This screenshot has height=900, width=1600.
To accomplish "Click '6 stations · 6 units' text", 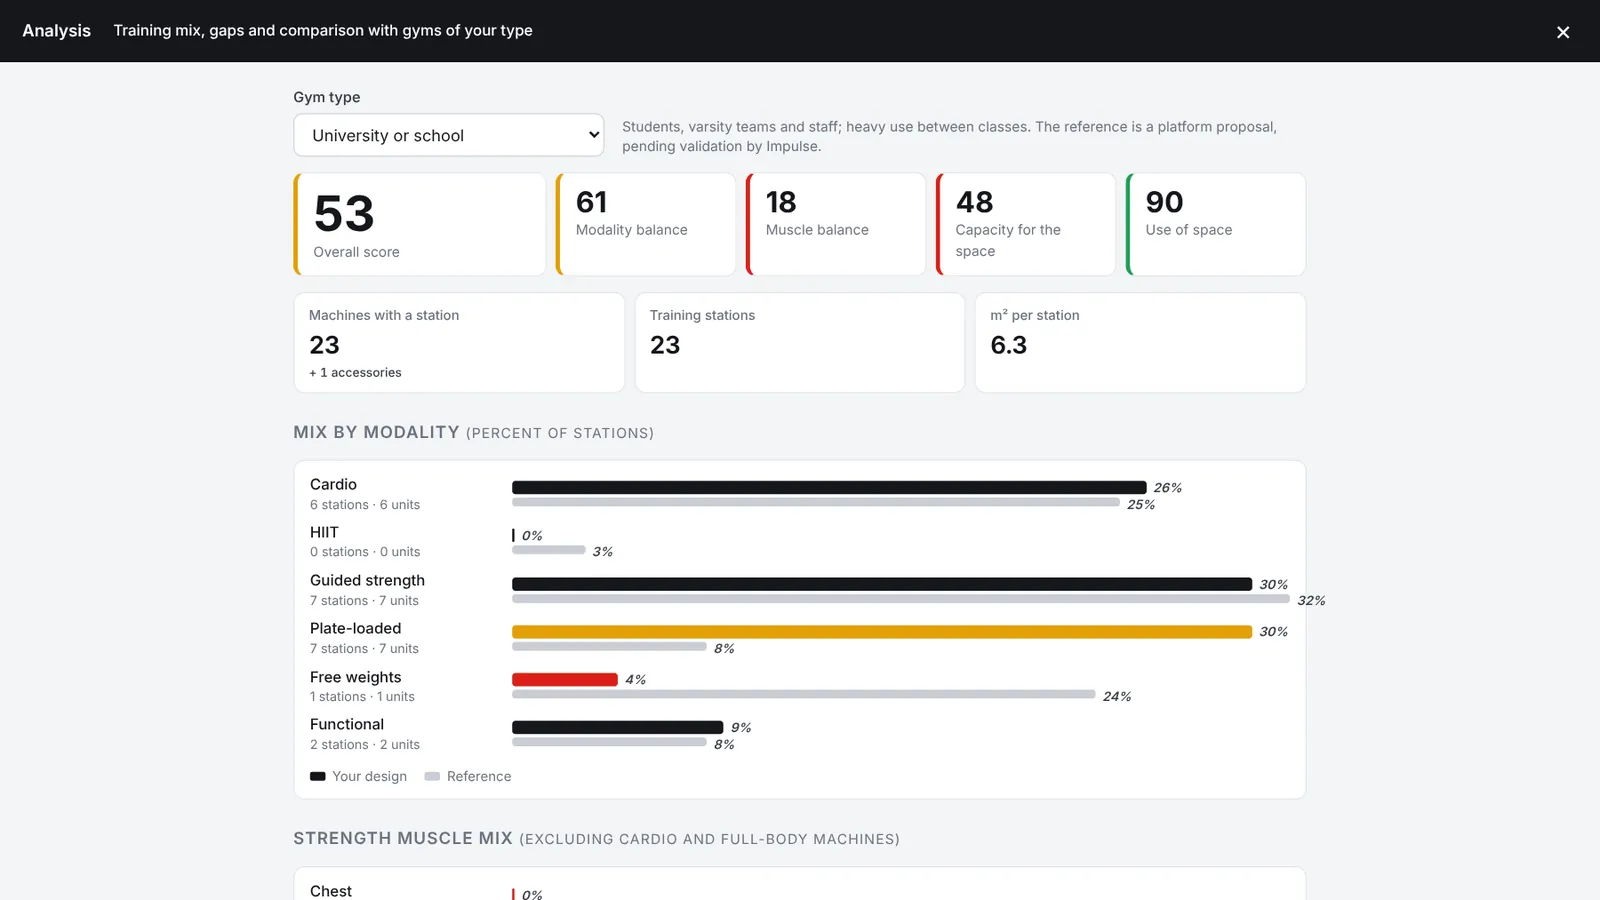I will pyautogui.click(x=365, y=504).
